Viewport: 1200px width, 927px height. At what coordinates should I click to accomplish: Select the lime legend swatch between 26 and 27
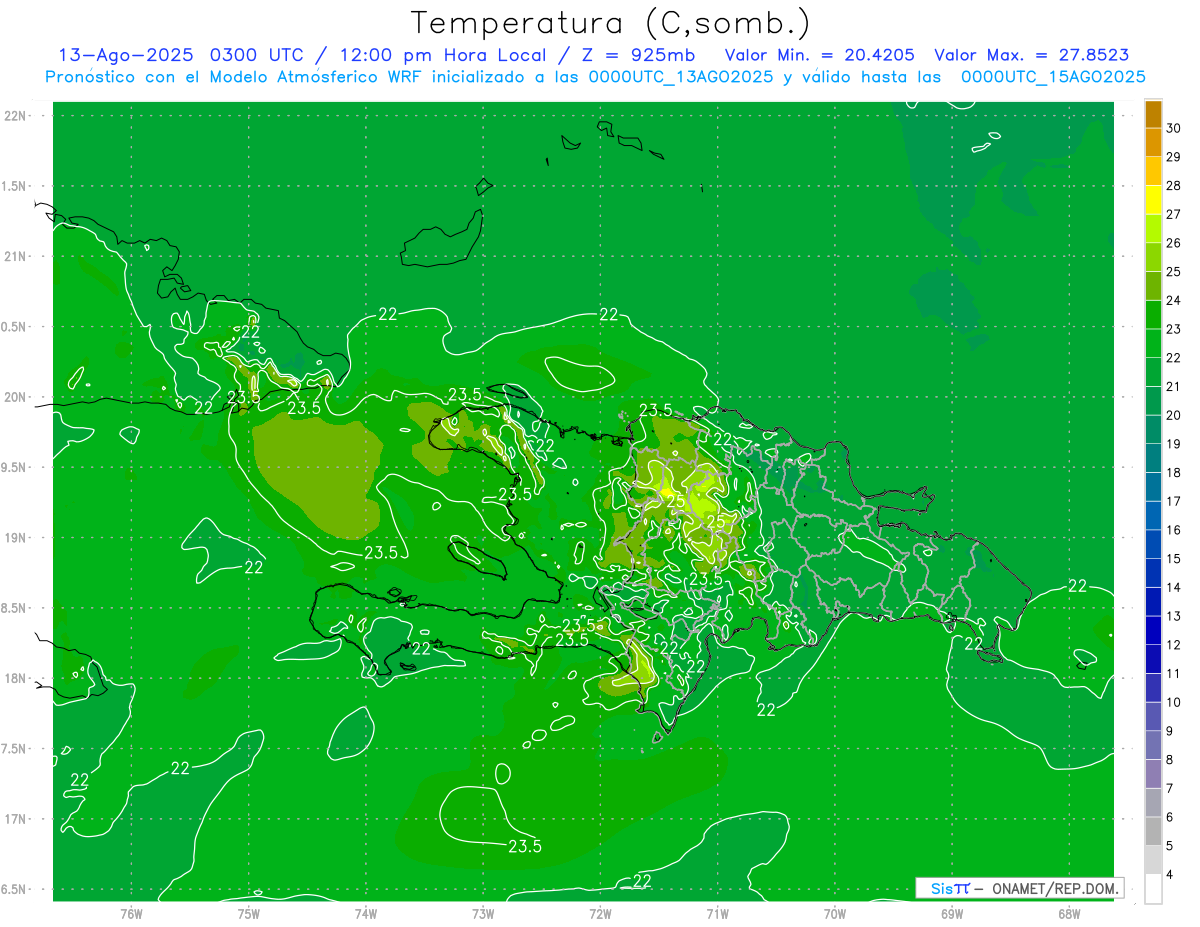[x=1153, y=229]
